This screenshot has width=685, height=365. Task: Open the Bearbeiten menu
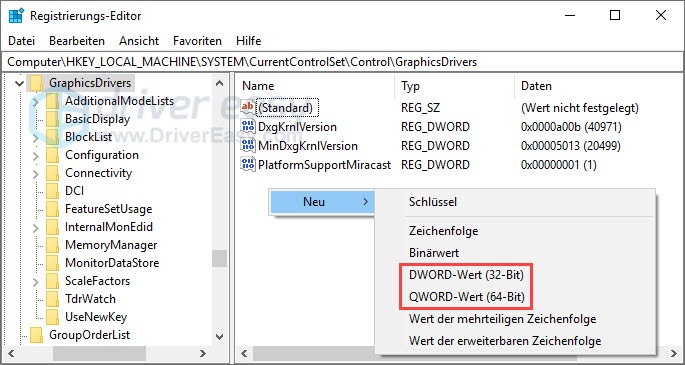pyautogui.click(x=77, y=41)
